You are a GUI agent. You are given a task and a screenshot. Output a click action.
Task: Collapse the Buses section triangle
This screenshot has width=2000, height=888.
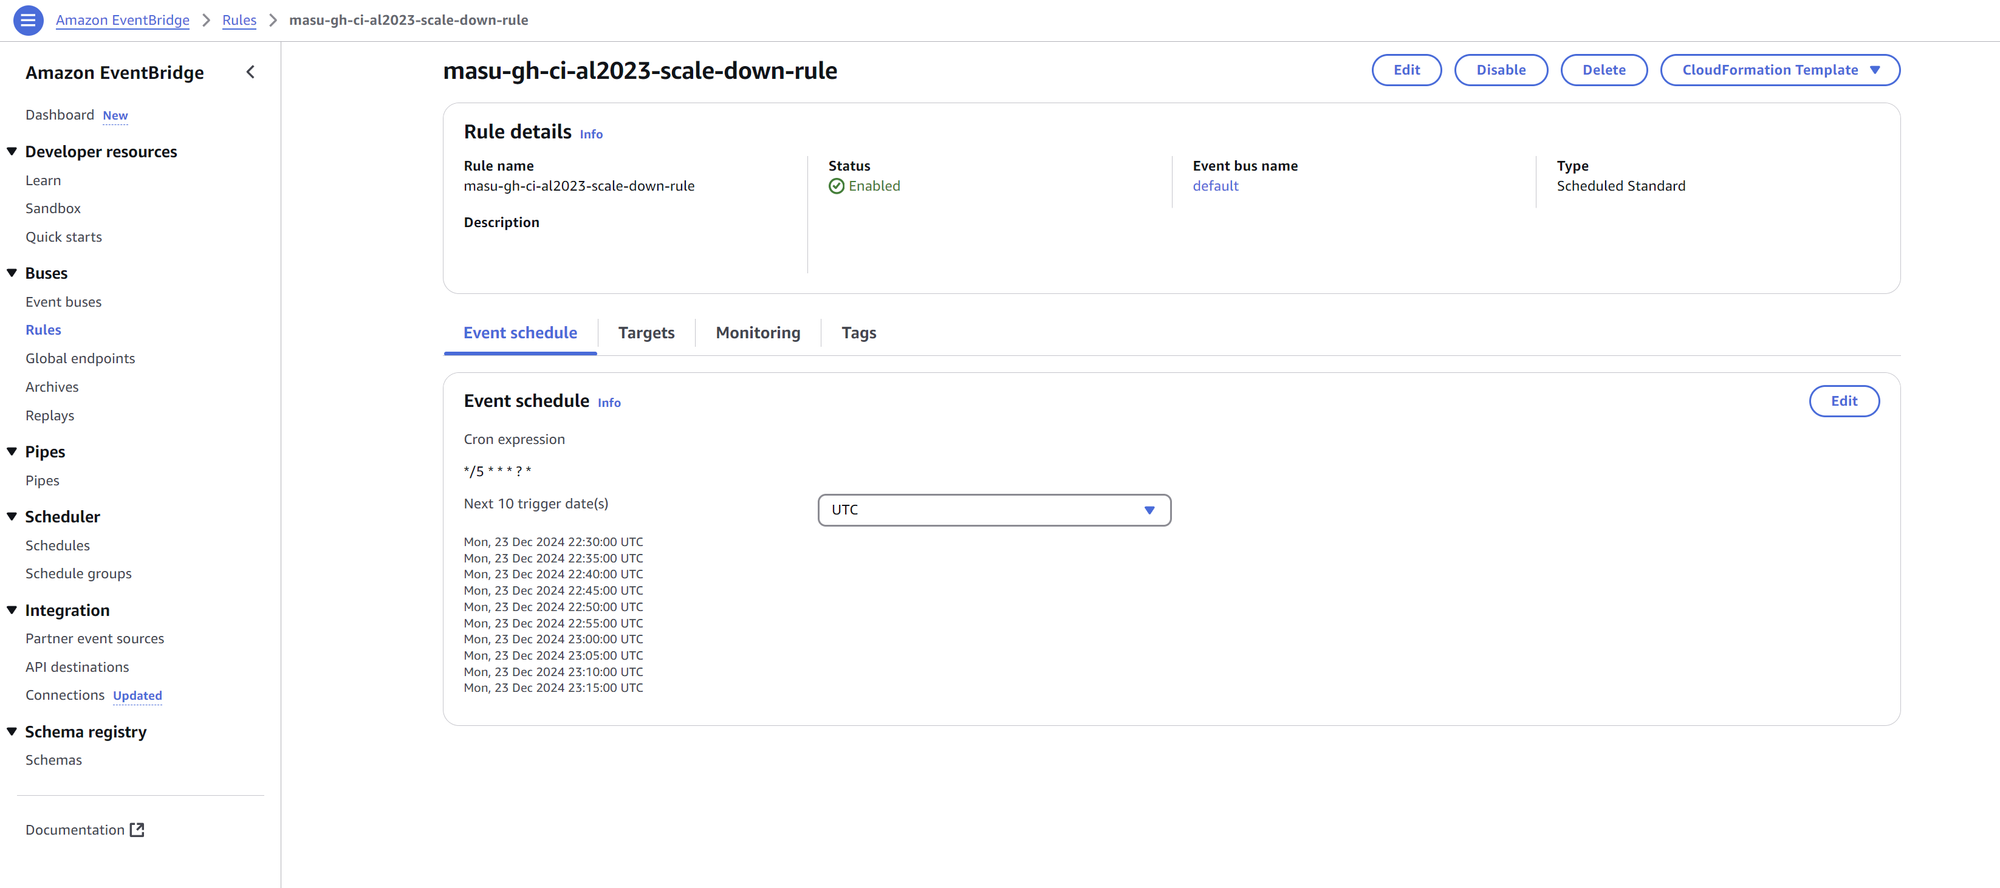(x=12, y=273)
